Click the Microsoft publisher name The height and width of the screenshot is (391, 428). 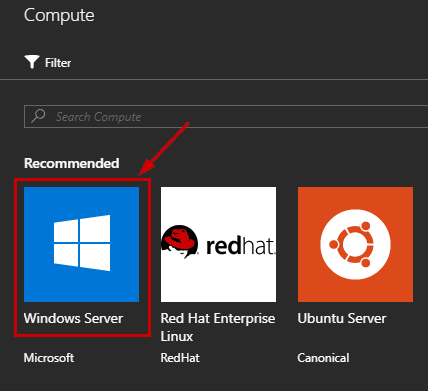tap(49, 358)
